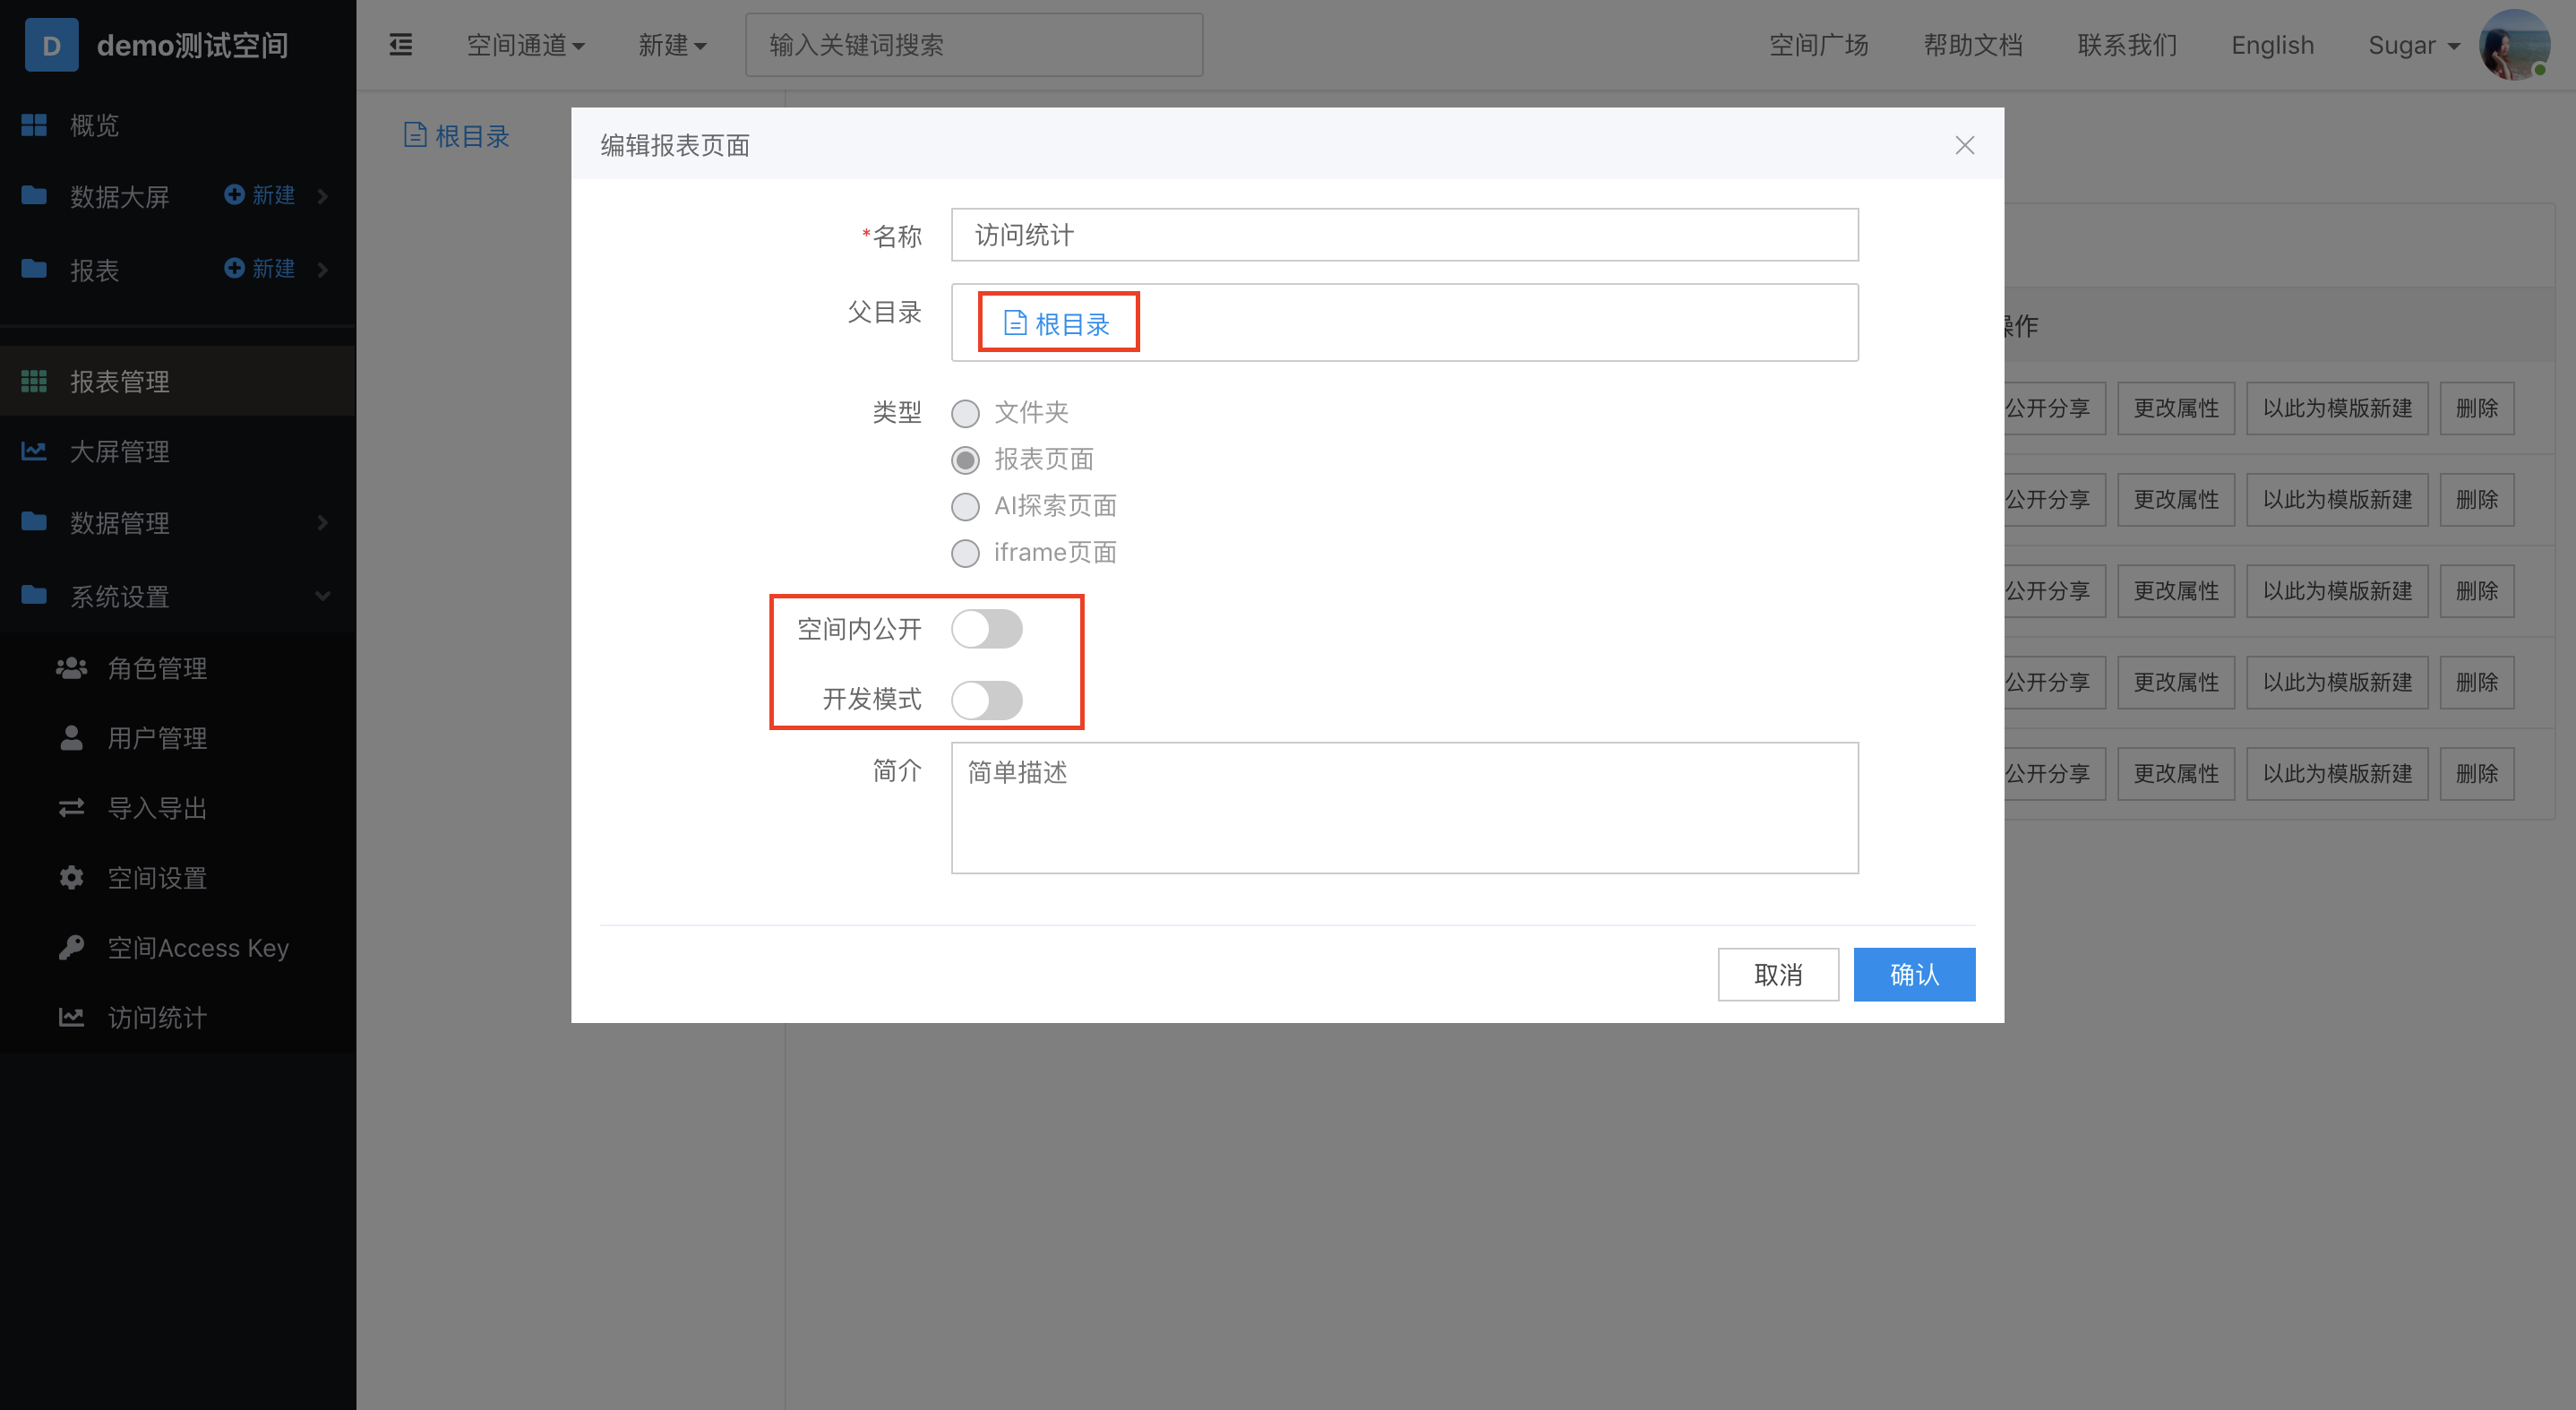Open the Sugar user dropdown
This screenshot has width=2576, height=1410.
[x=2413, y=45]
